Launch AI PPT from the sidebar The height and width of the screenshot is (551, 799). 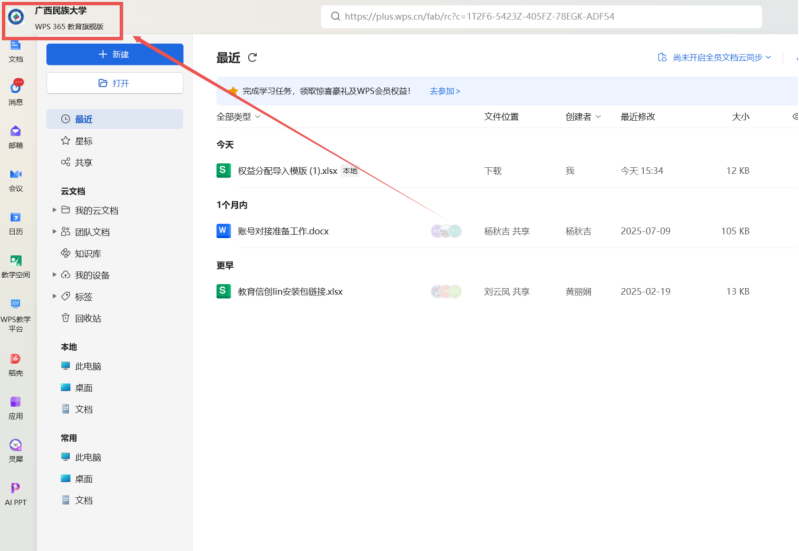(16, 491)
